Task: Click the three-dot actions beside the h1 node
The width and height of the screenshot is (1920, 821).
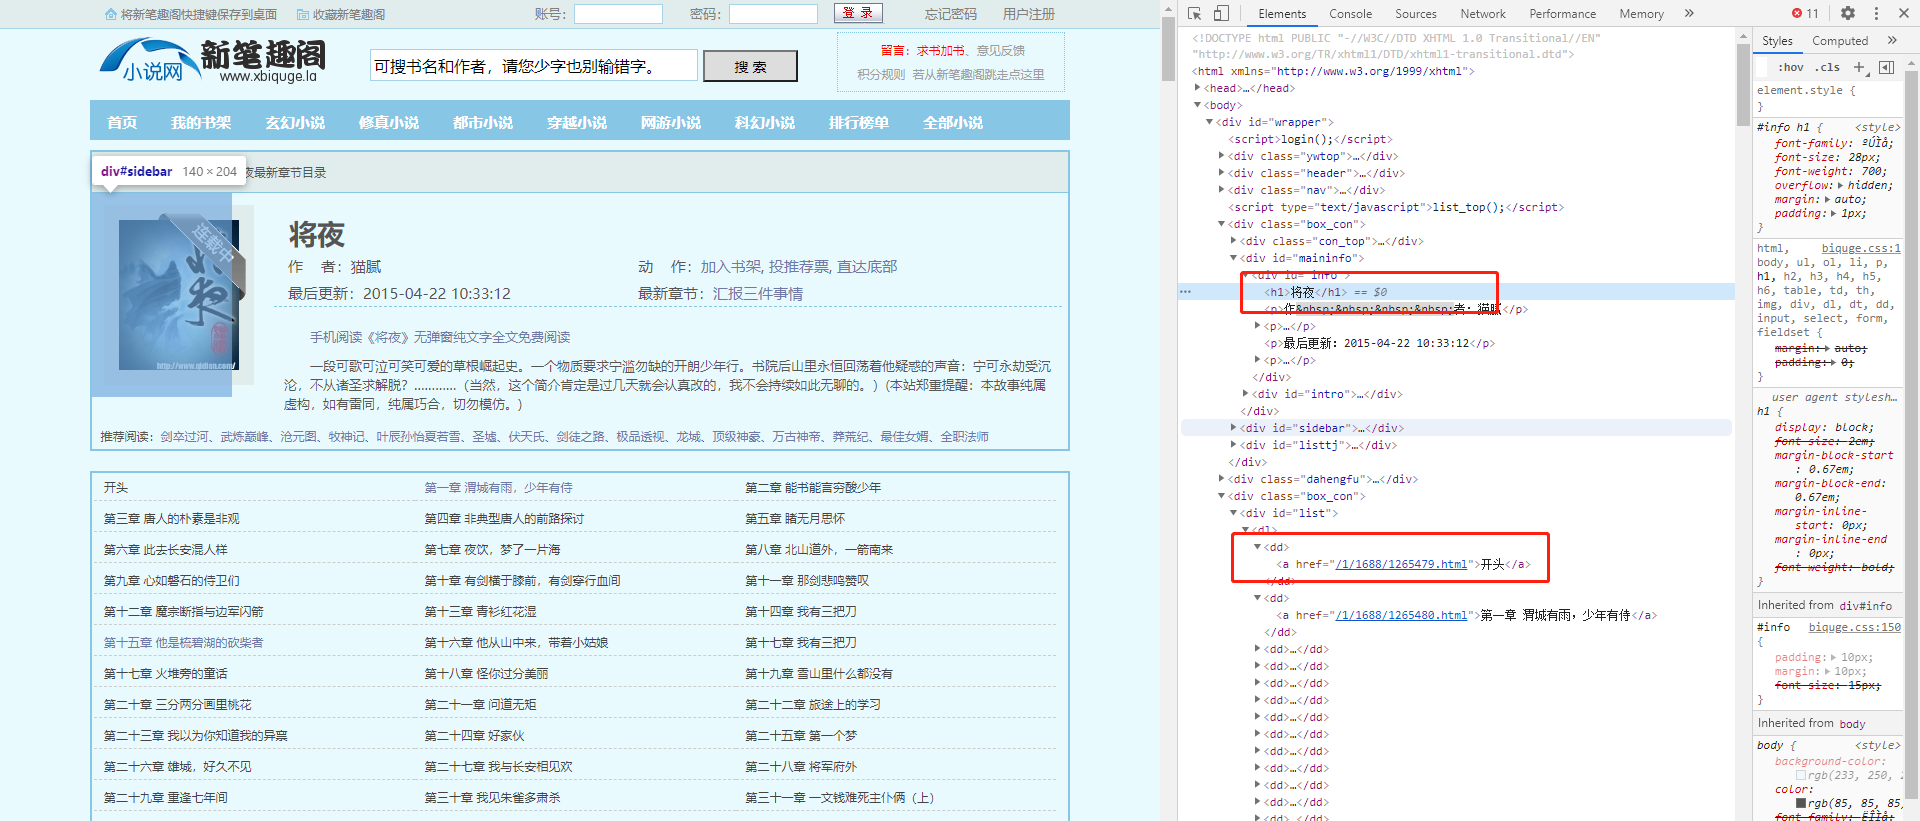Action: (x=1185, y=292)
